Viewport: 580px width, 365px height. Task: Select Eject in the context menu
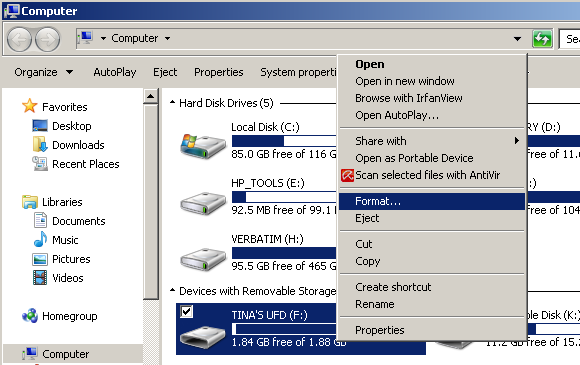[x=432, y=218]
